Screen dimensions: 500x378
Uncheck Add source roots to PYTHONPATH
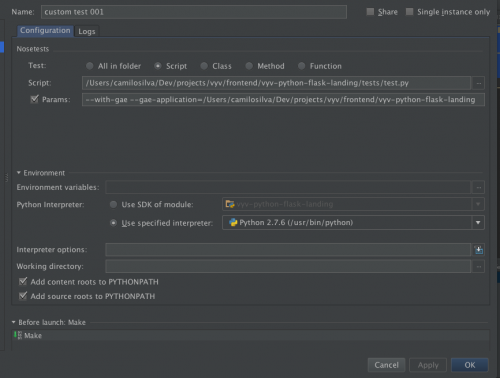23,296
